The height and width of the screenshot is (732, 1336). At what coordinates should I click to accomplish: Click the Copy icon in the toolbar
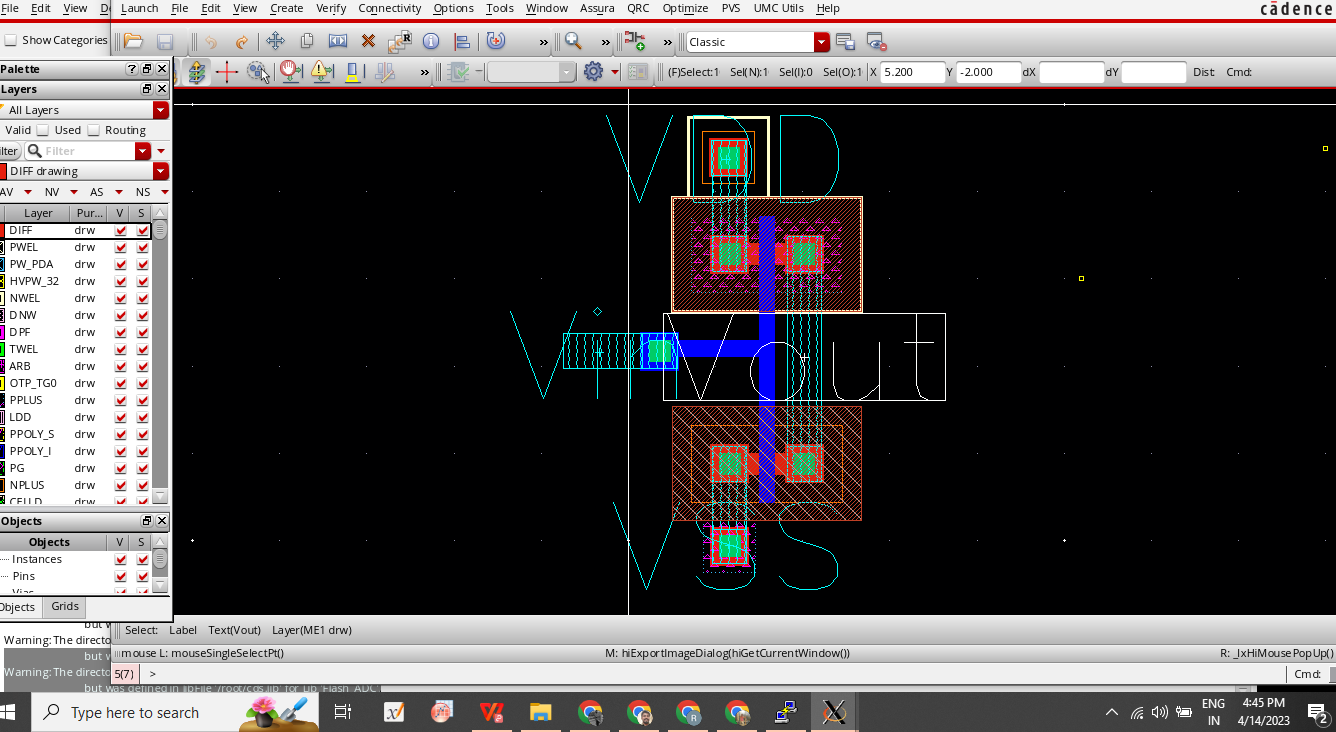(306, 41)
